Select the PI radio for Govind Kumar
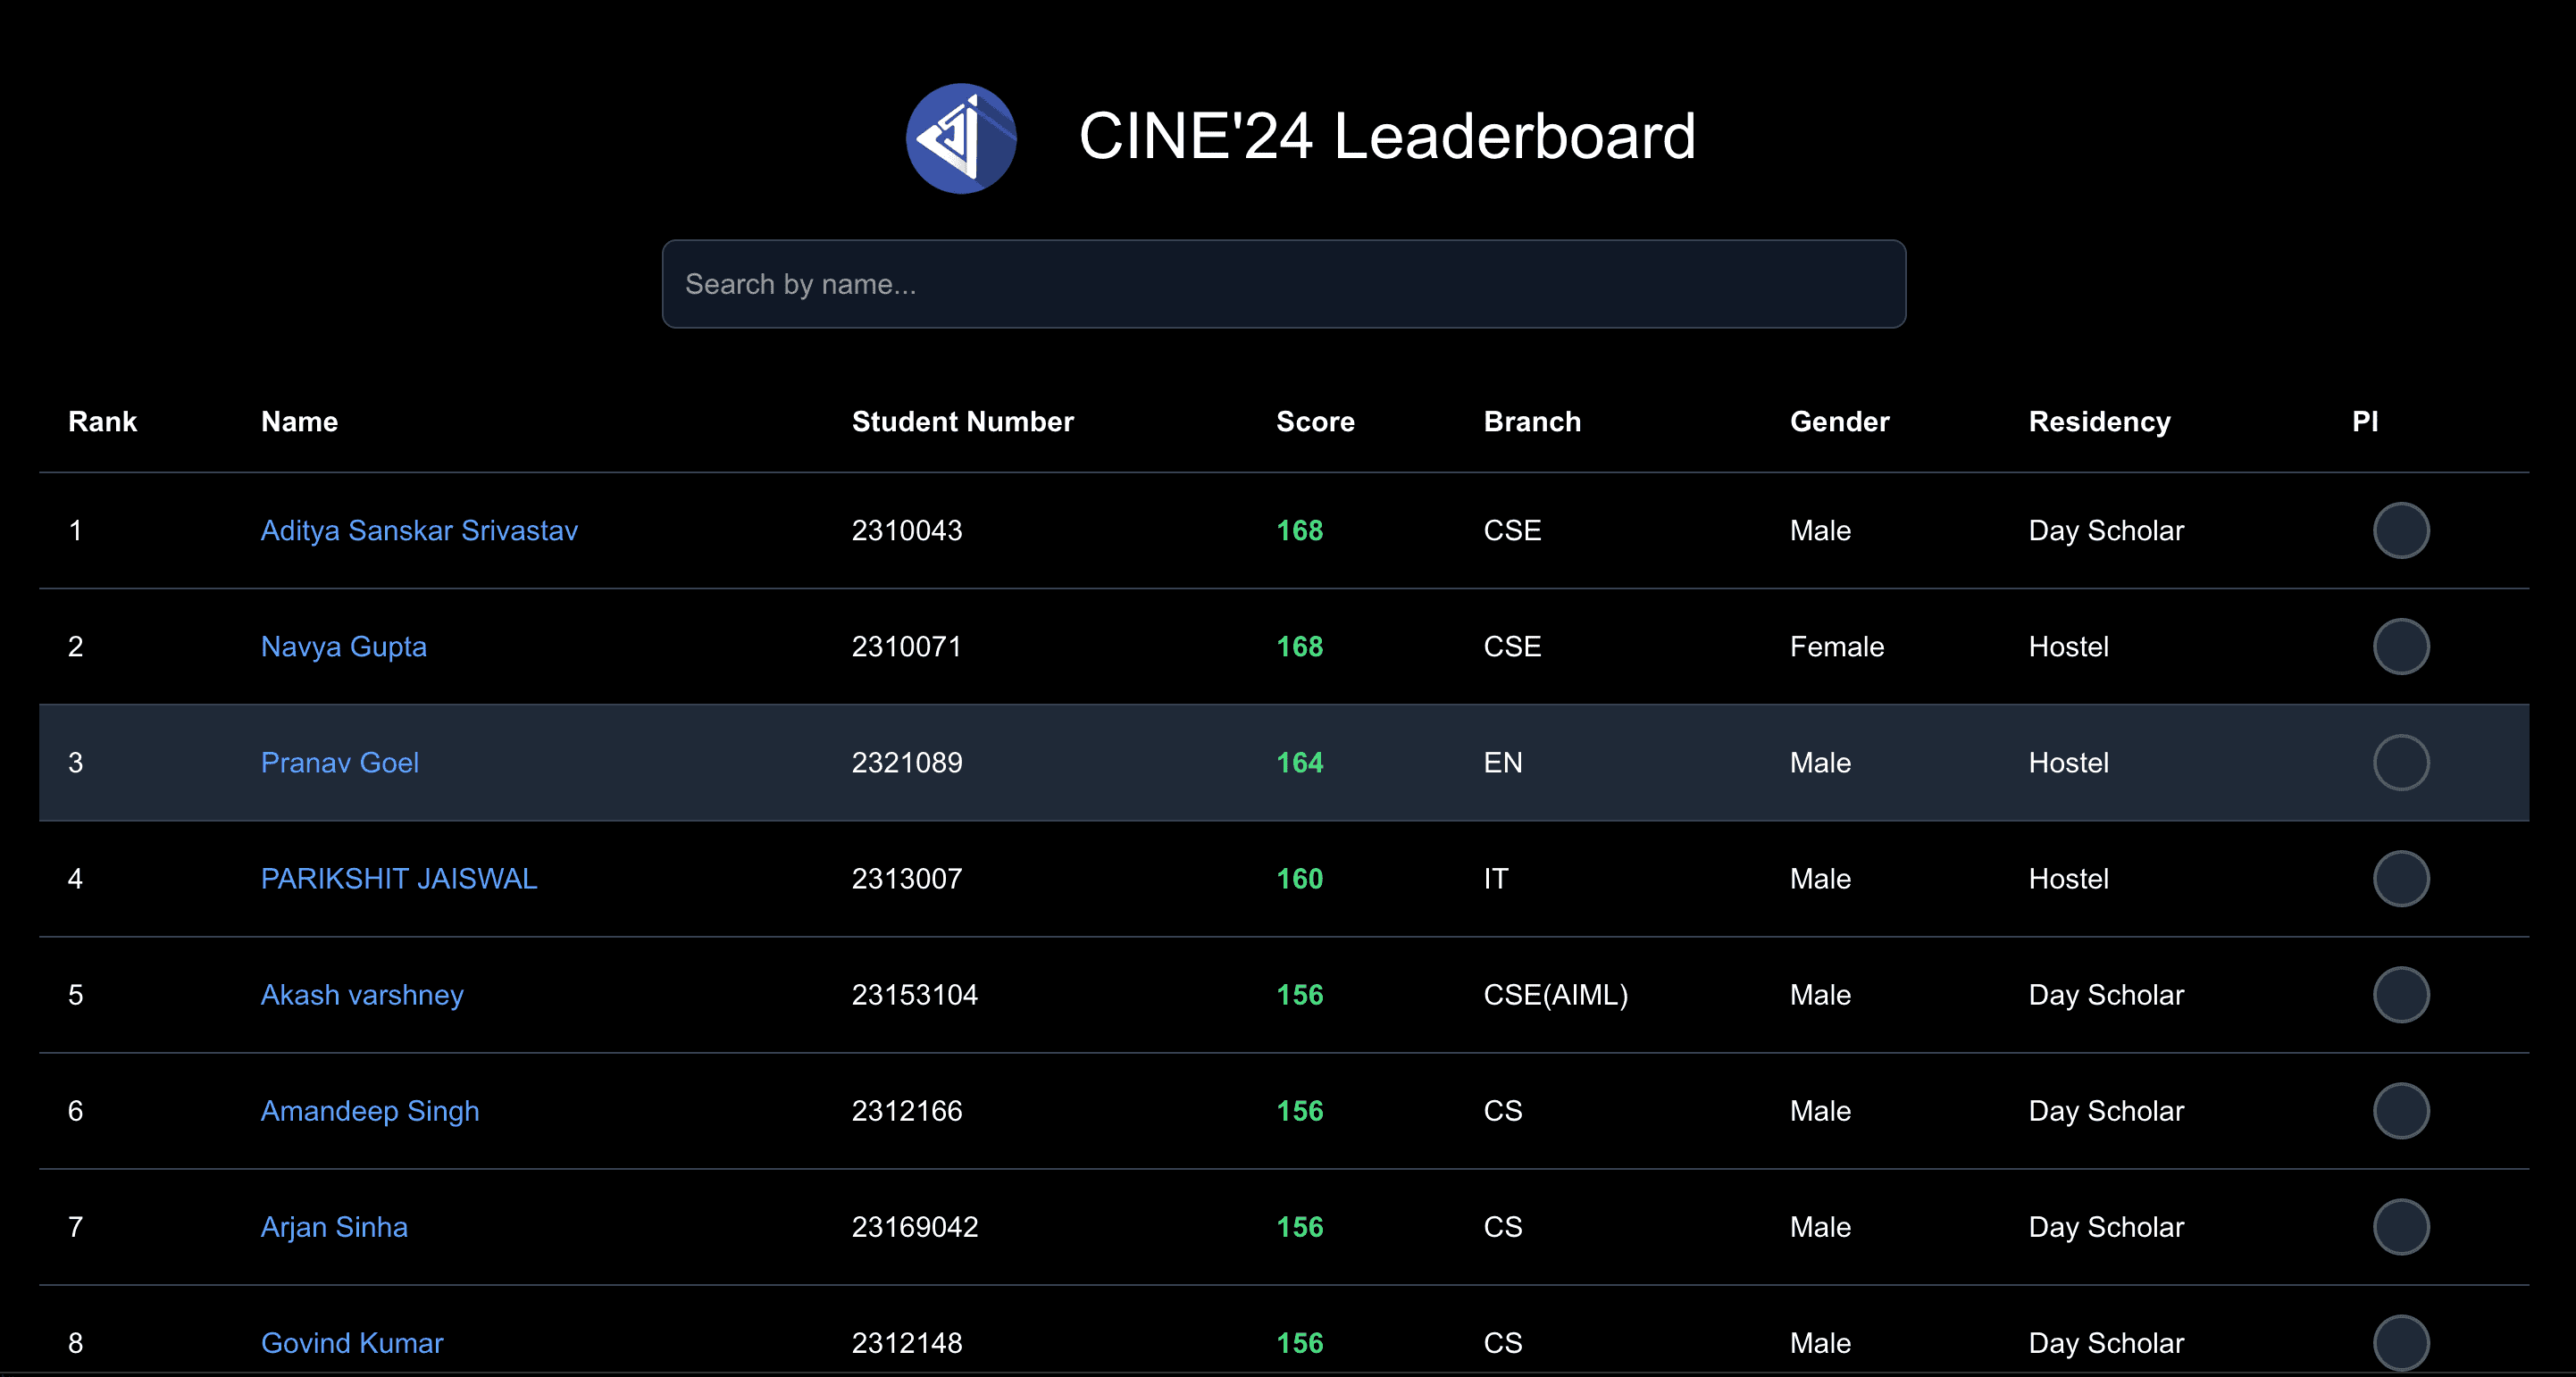 point(2401,1343)
